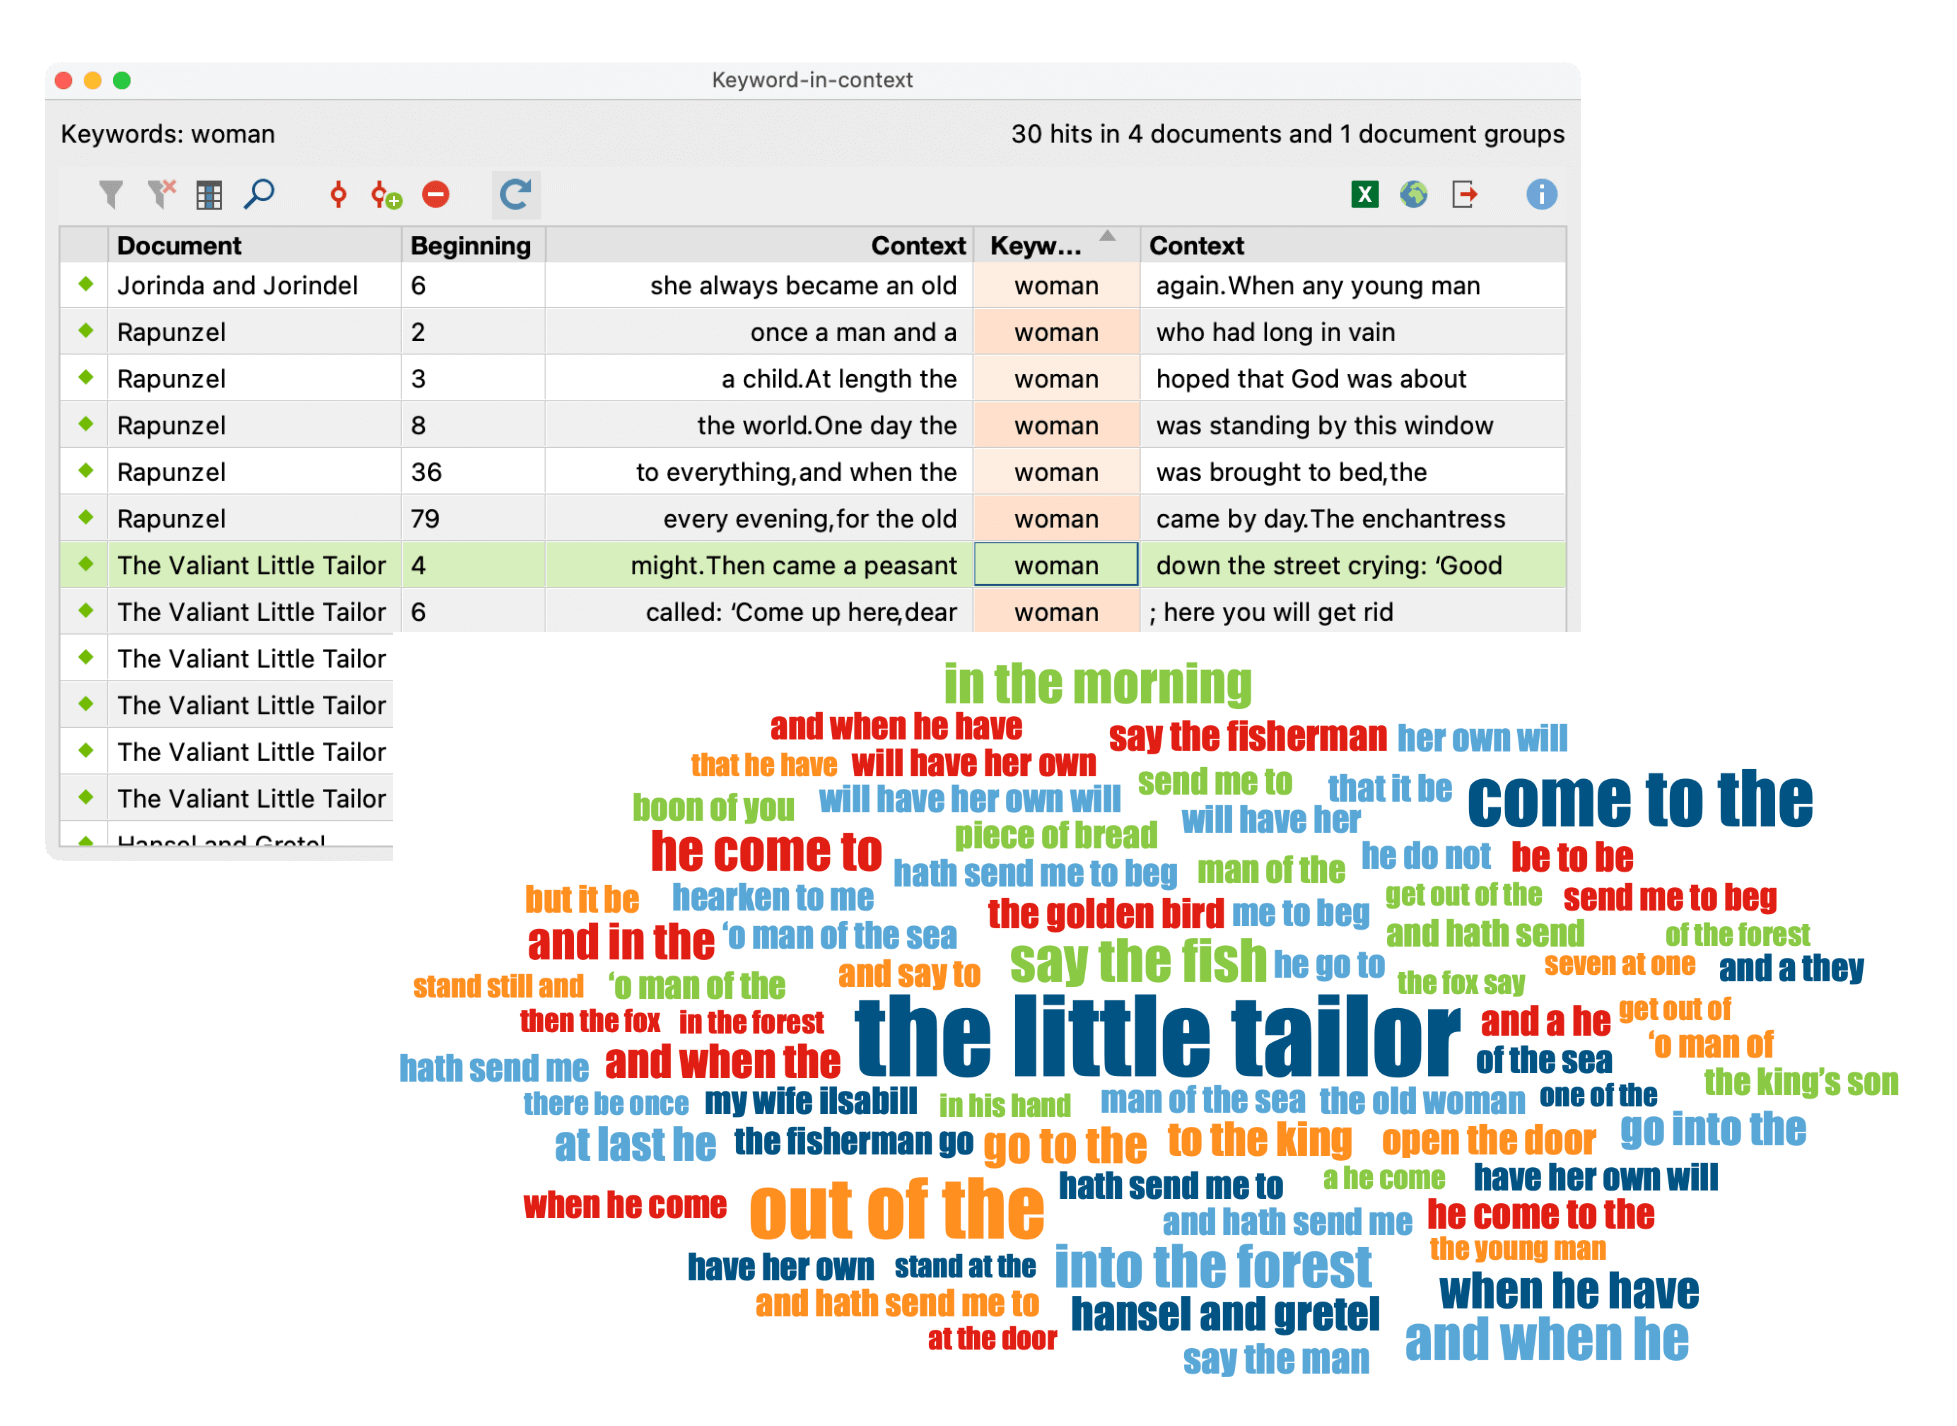Open results as HTML via globe icon
This screenshot has height=1426, width=1957.
click(1412, 194)
